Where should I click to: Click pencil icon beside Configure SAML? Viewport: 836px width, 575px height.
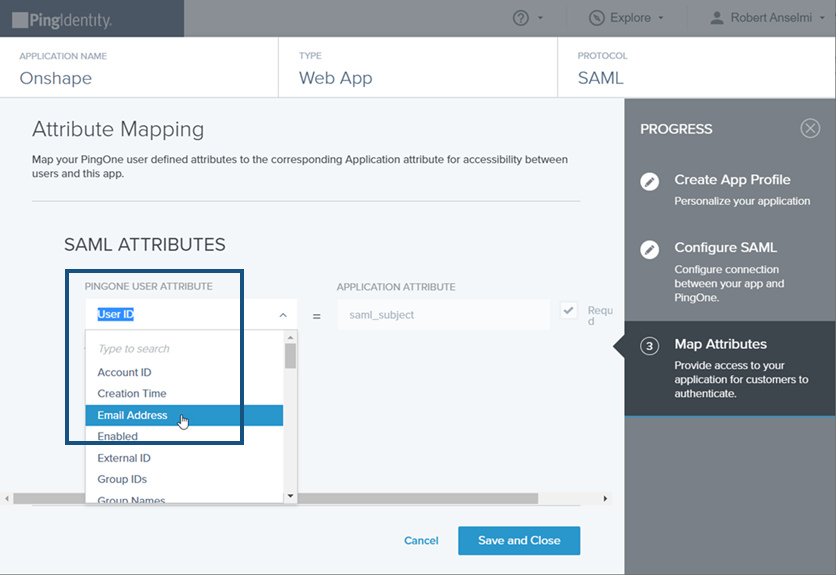650,249
